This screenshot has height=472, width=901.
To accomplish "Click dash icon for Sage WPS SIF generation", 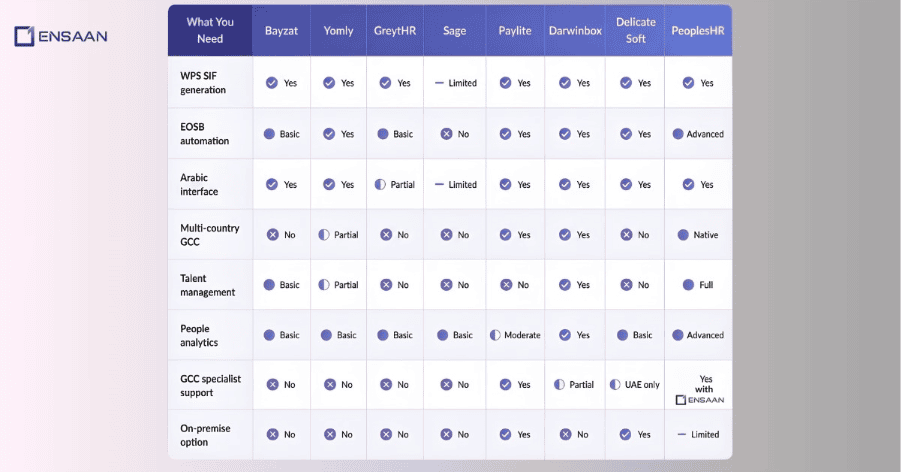I will pos(440,83).
